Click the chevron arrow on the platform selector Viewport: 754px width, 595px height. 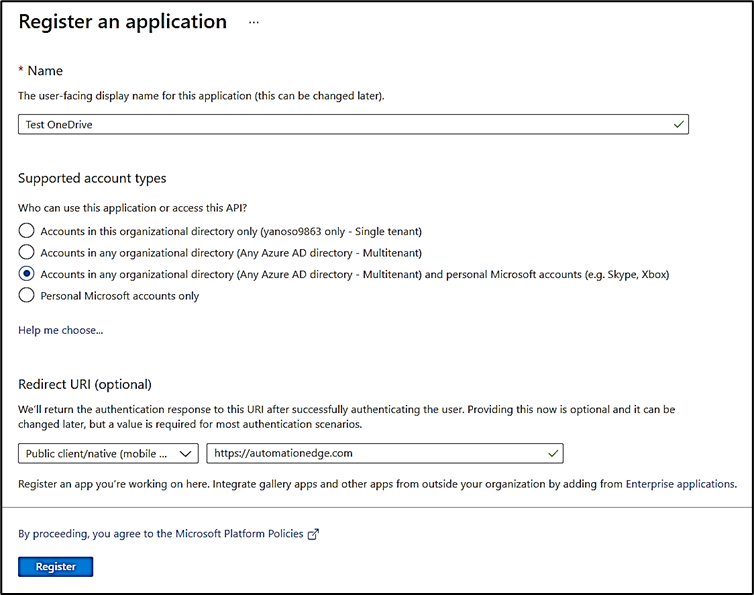coord(184,453)
